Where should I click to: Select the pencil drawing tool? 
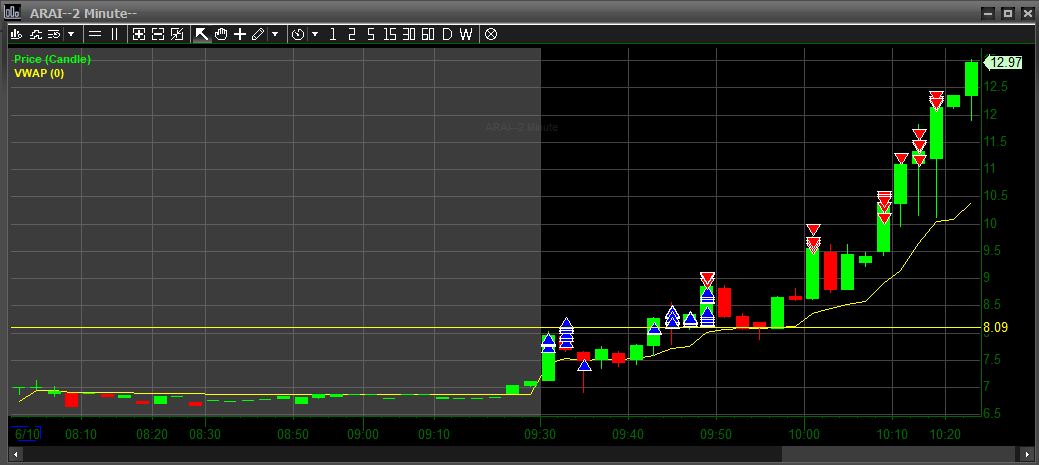258,34
